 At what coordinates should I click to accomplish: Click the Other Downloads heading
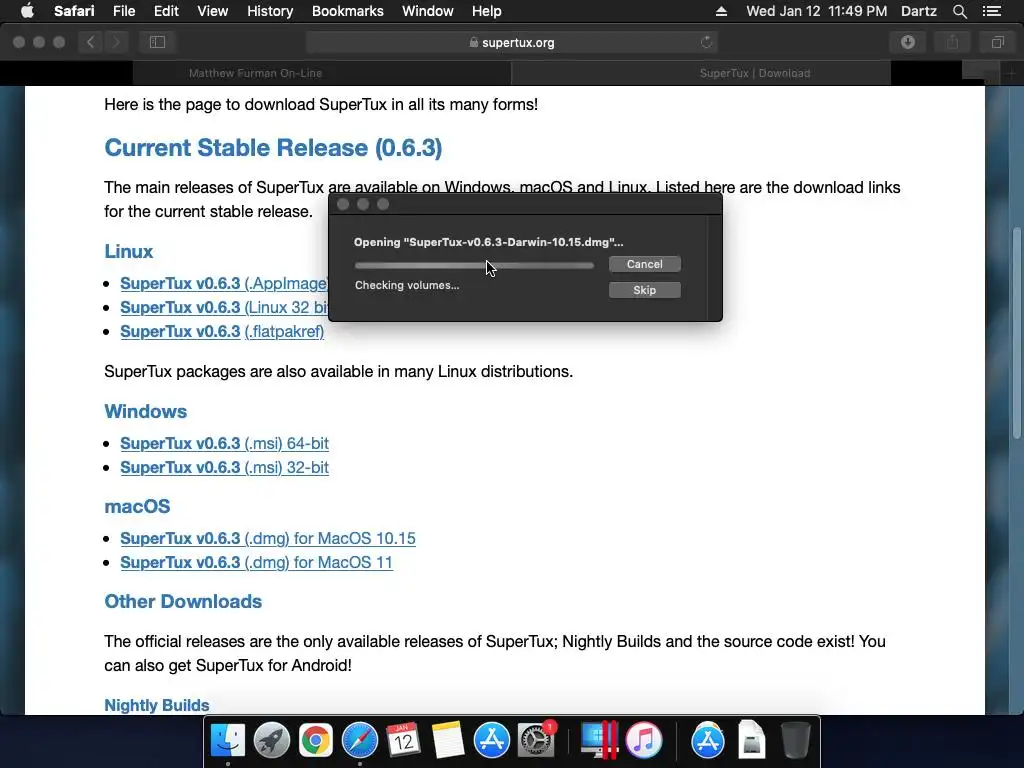[183, 601]
